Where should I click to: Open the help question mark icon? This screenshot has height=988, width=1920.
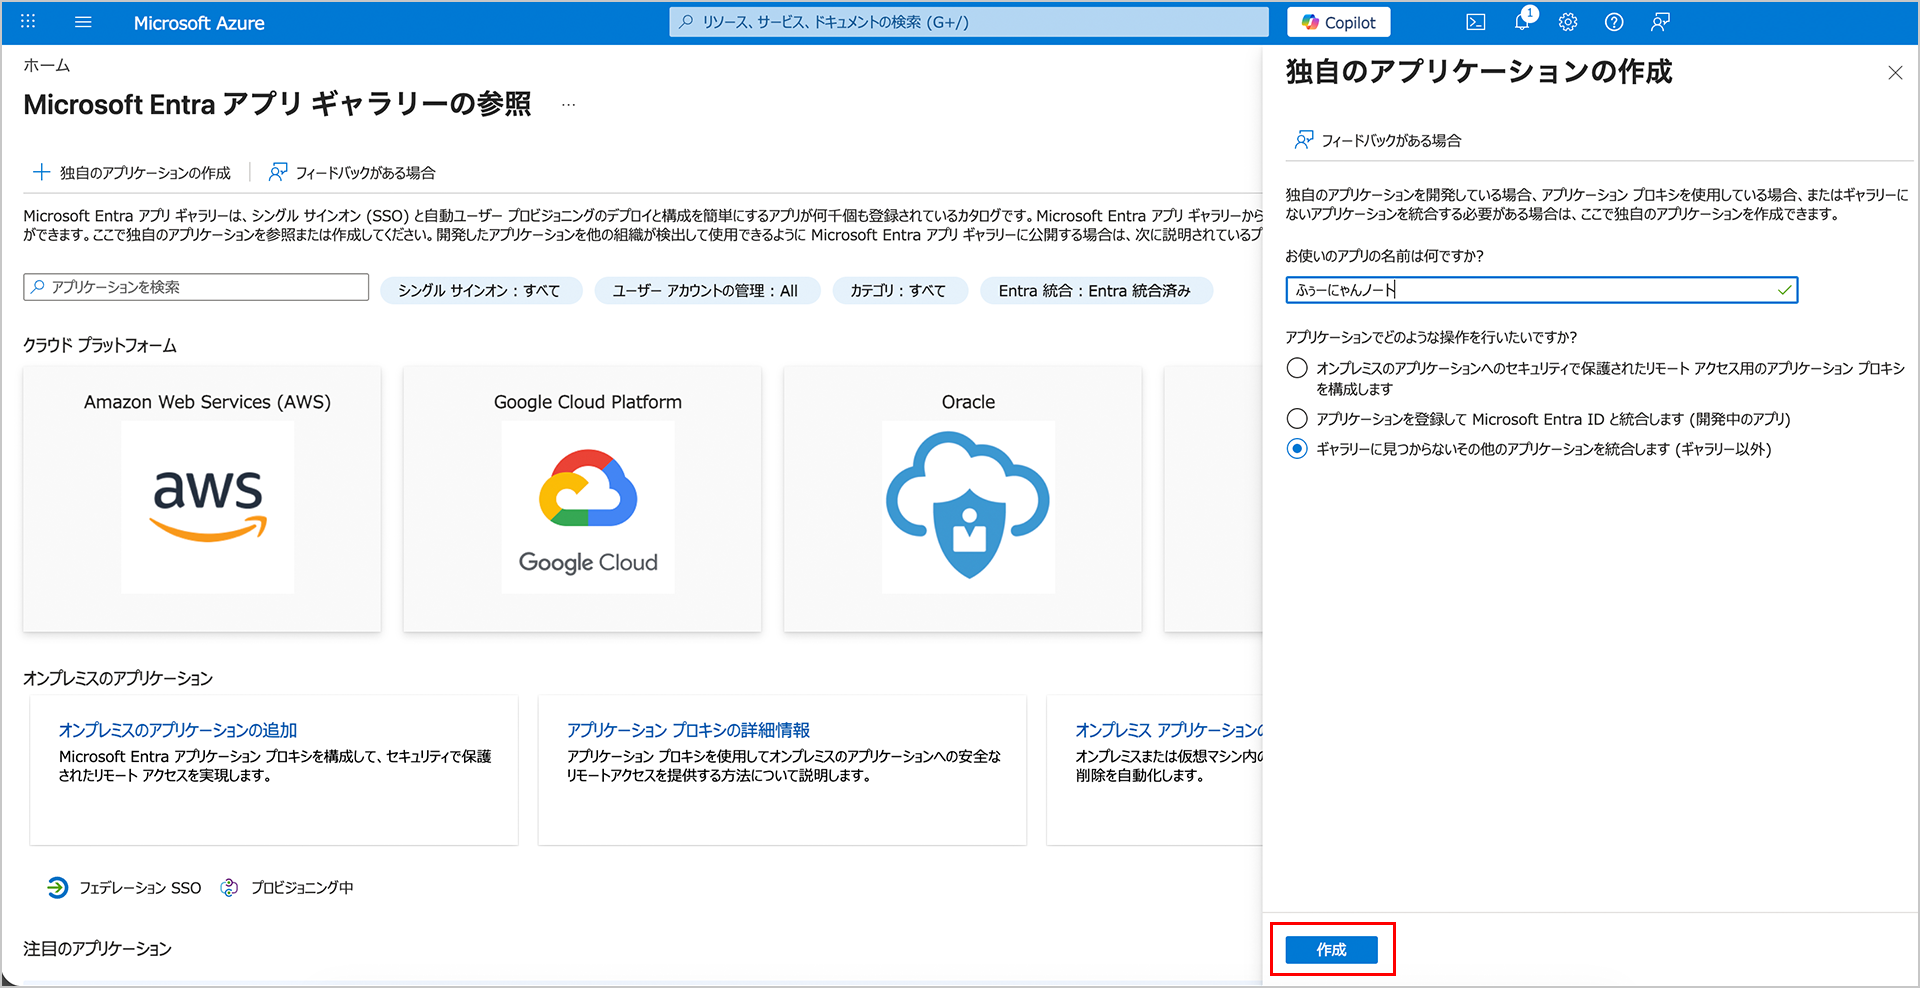1614,22
